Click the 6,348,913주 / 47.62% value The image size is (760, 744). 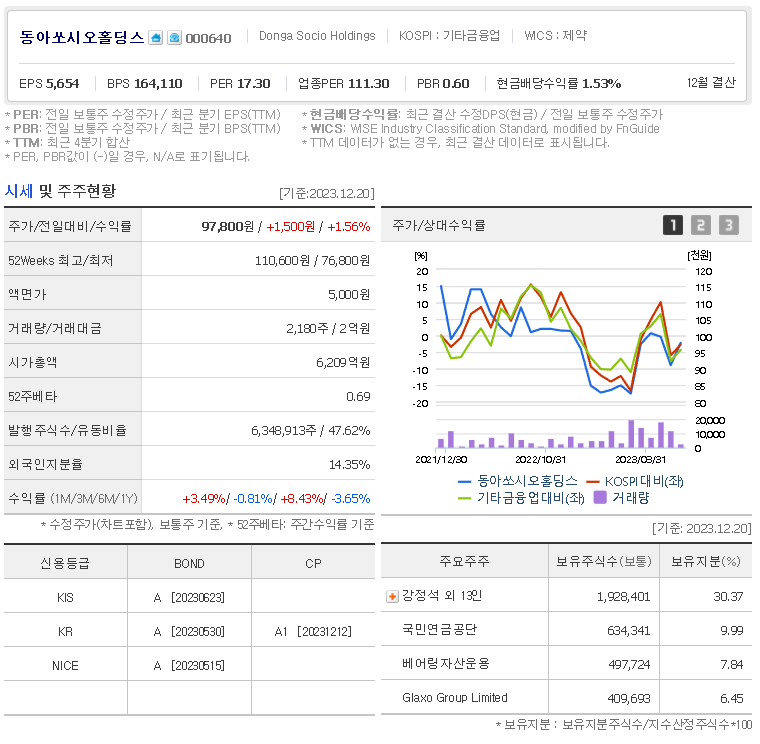[310, 430]
